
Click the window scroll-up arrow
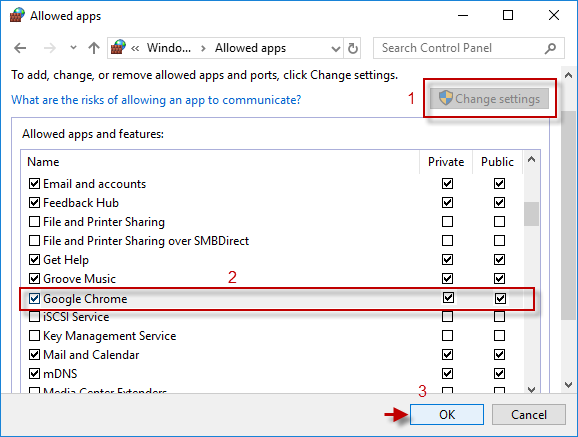click(568, 75)
